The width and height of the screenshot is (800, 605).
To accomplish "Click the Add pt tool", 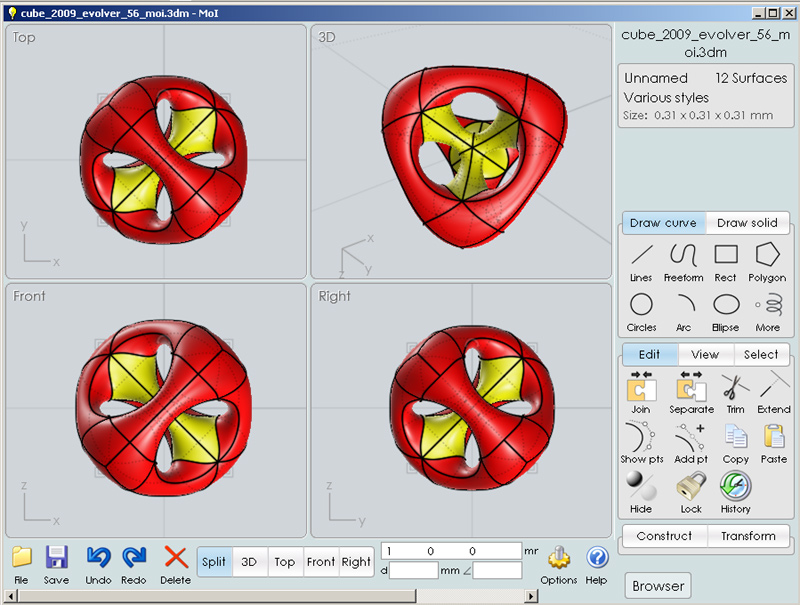I will click(691, 443).
